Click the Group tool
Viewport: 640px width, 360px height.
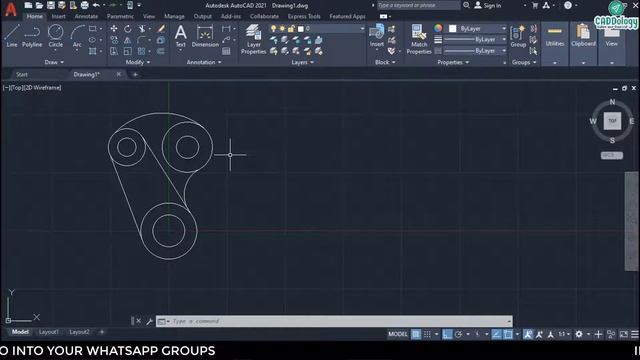518,36
